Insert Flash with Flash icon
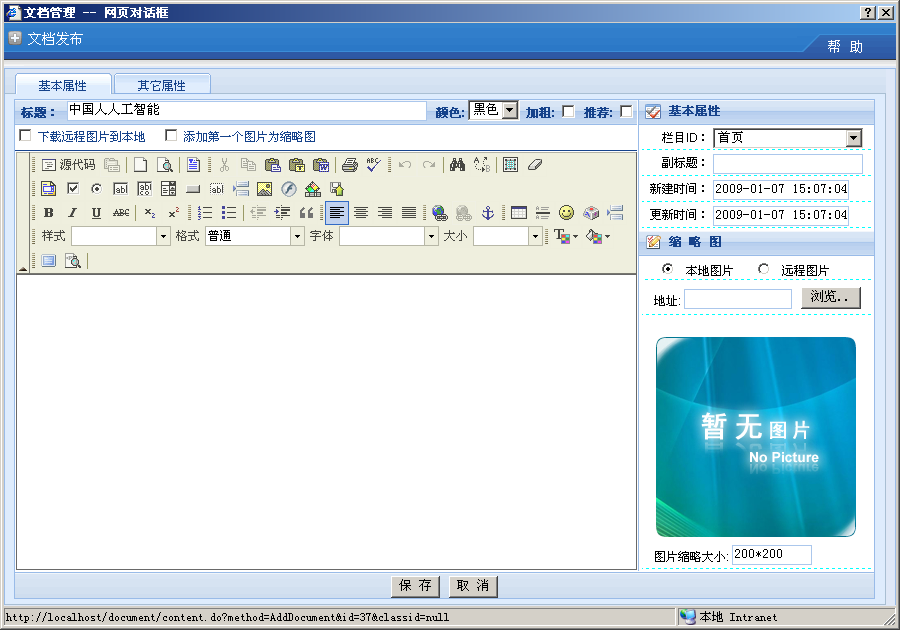Screen dimensions: 900x630 click(x=289, y=189)
